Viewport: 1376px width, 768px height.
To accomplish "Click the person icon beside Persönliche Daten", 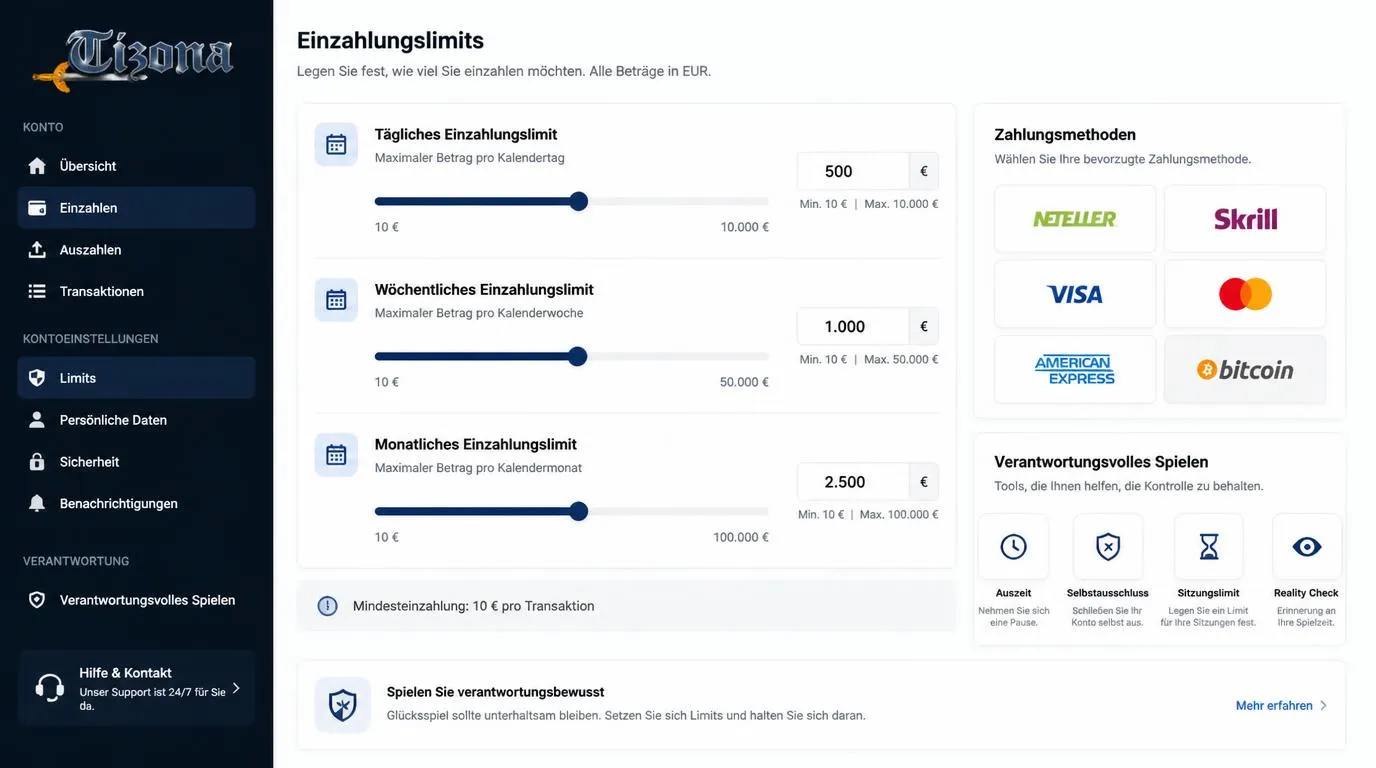I will tap(37, 420).
